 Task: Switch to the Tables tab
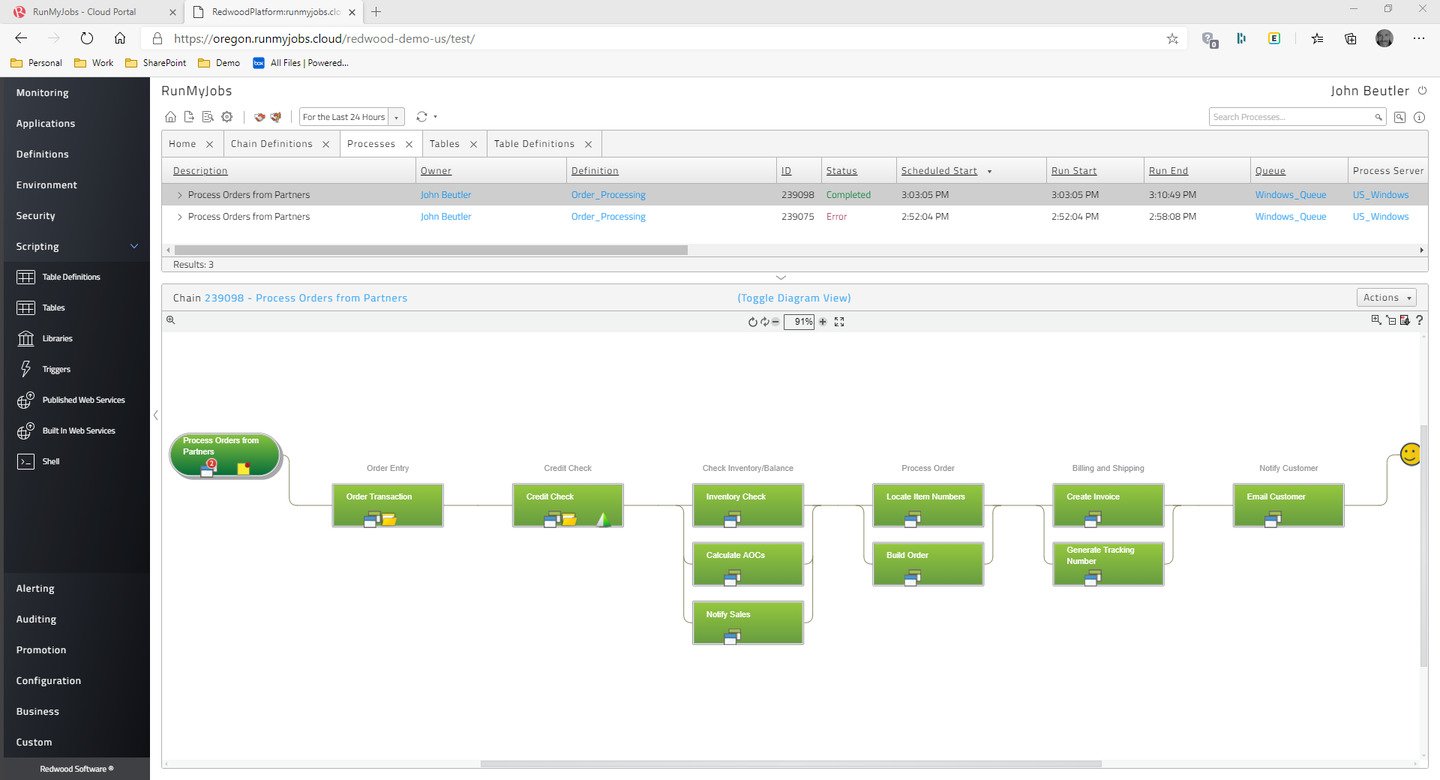point(444,144)
